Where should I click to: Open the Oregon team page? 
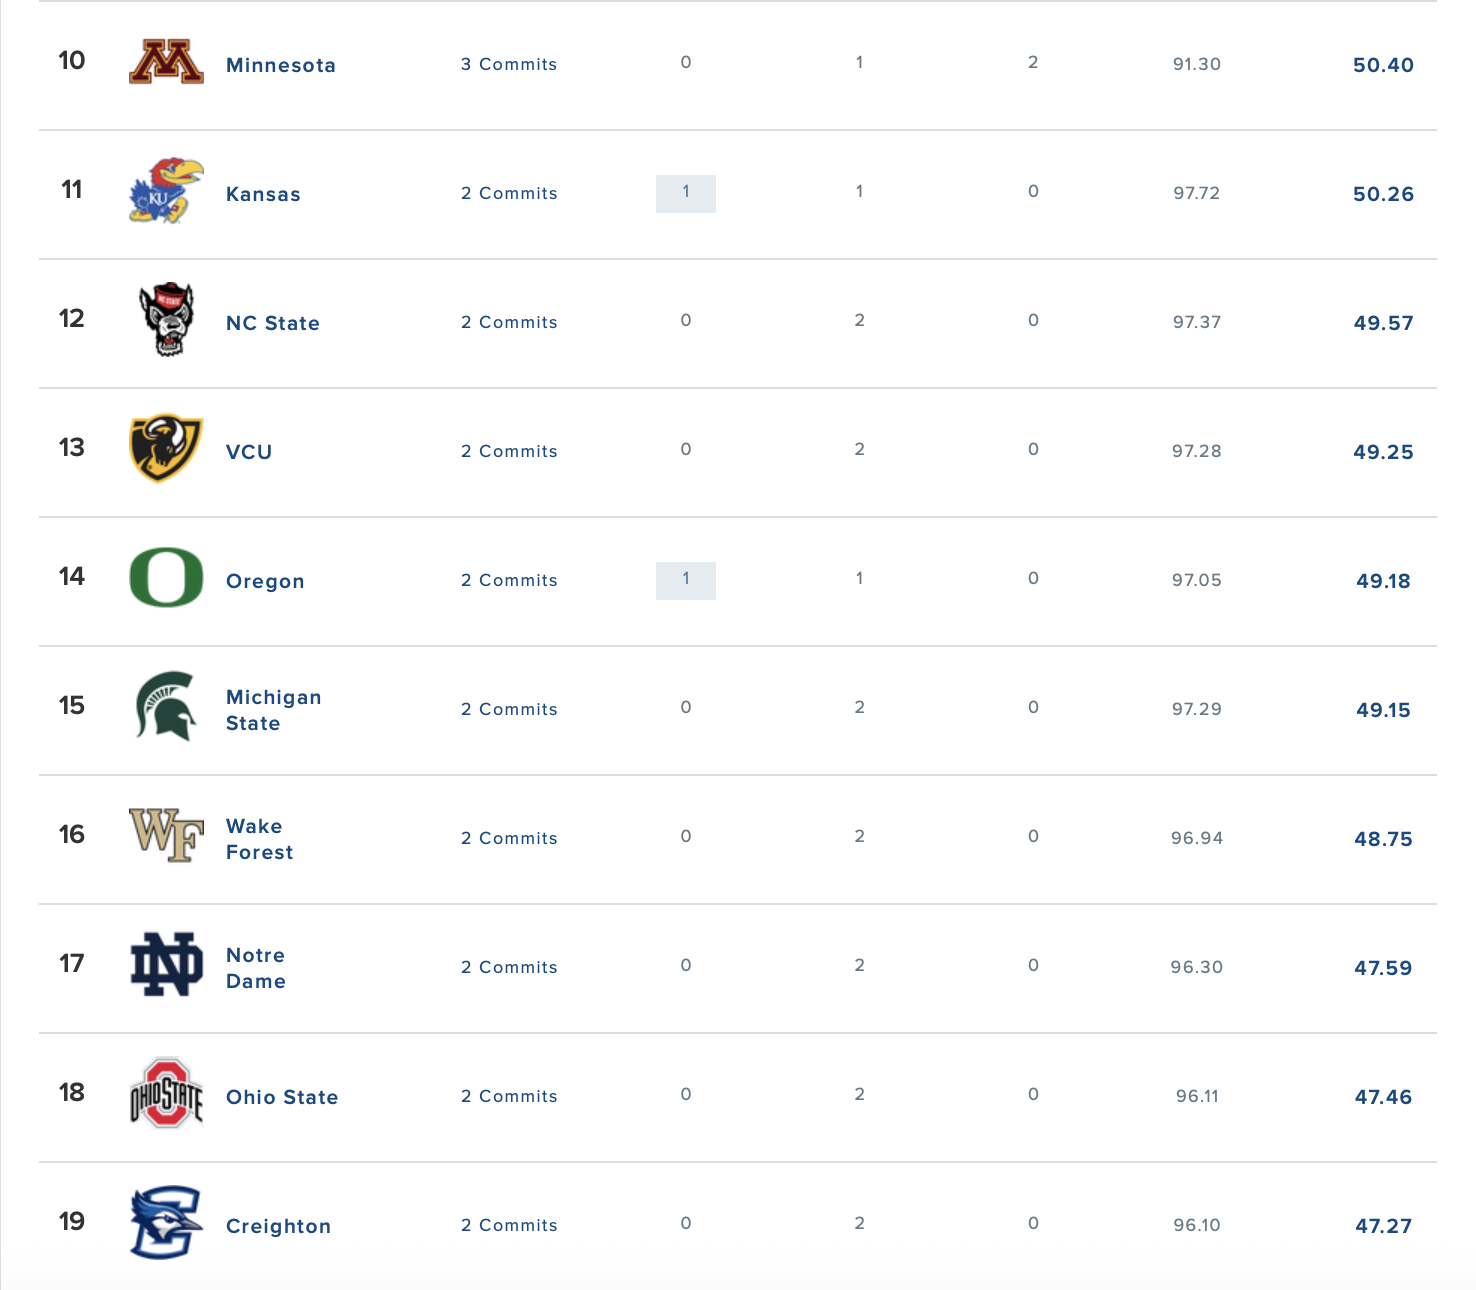265,580
